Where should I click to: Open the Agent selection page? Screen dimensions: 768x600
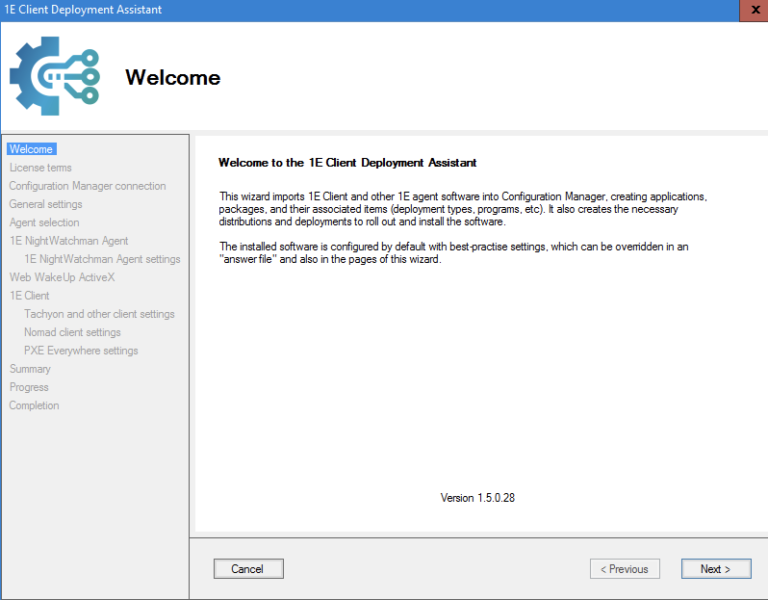tap(44, 222)
